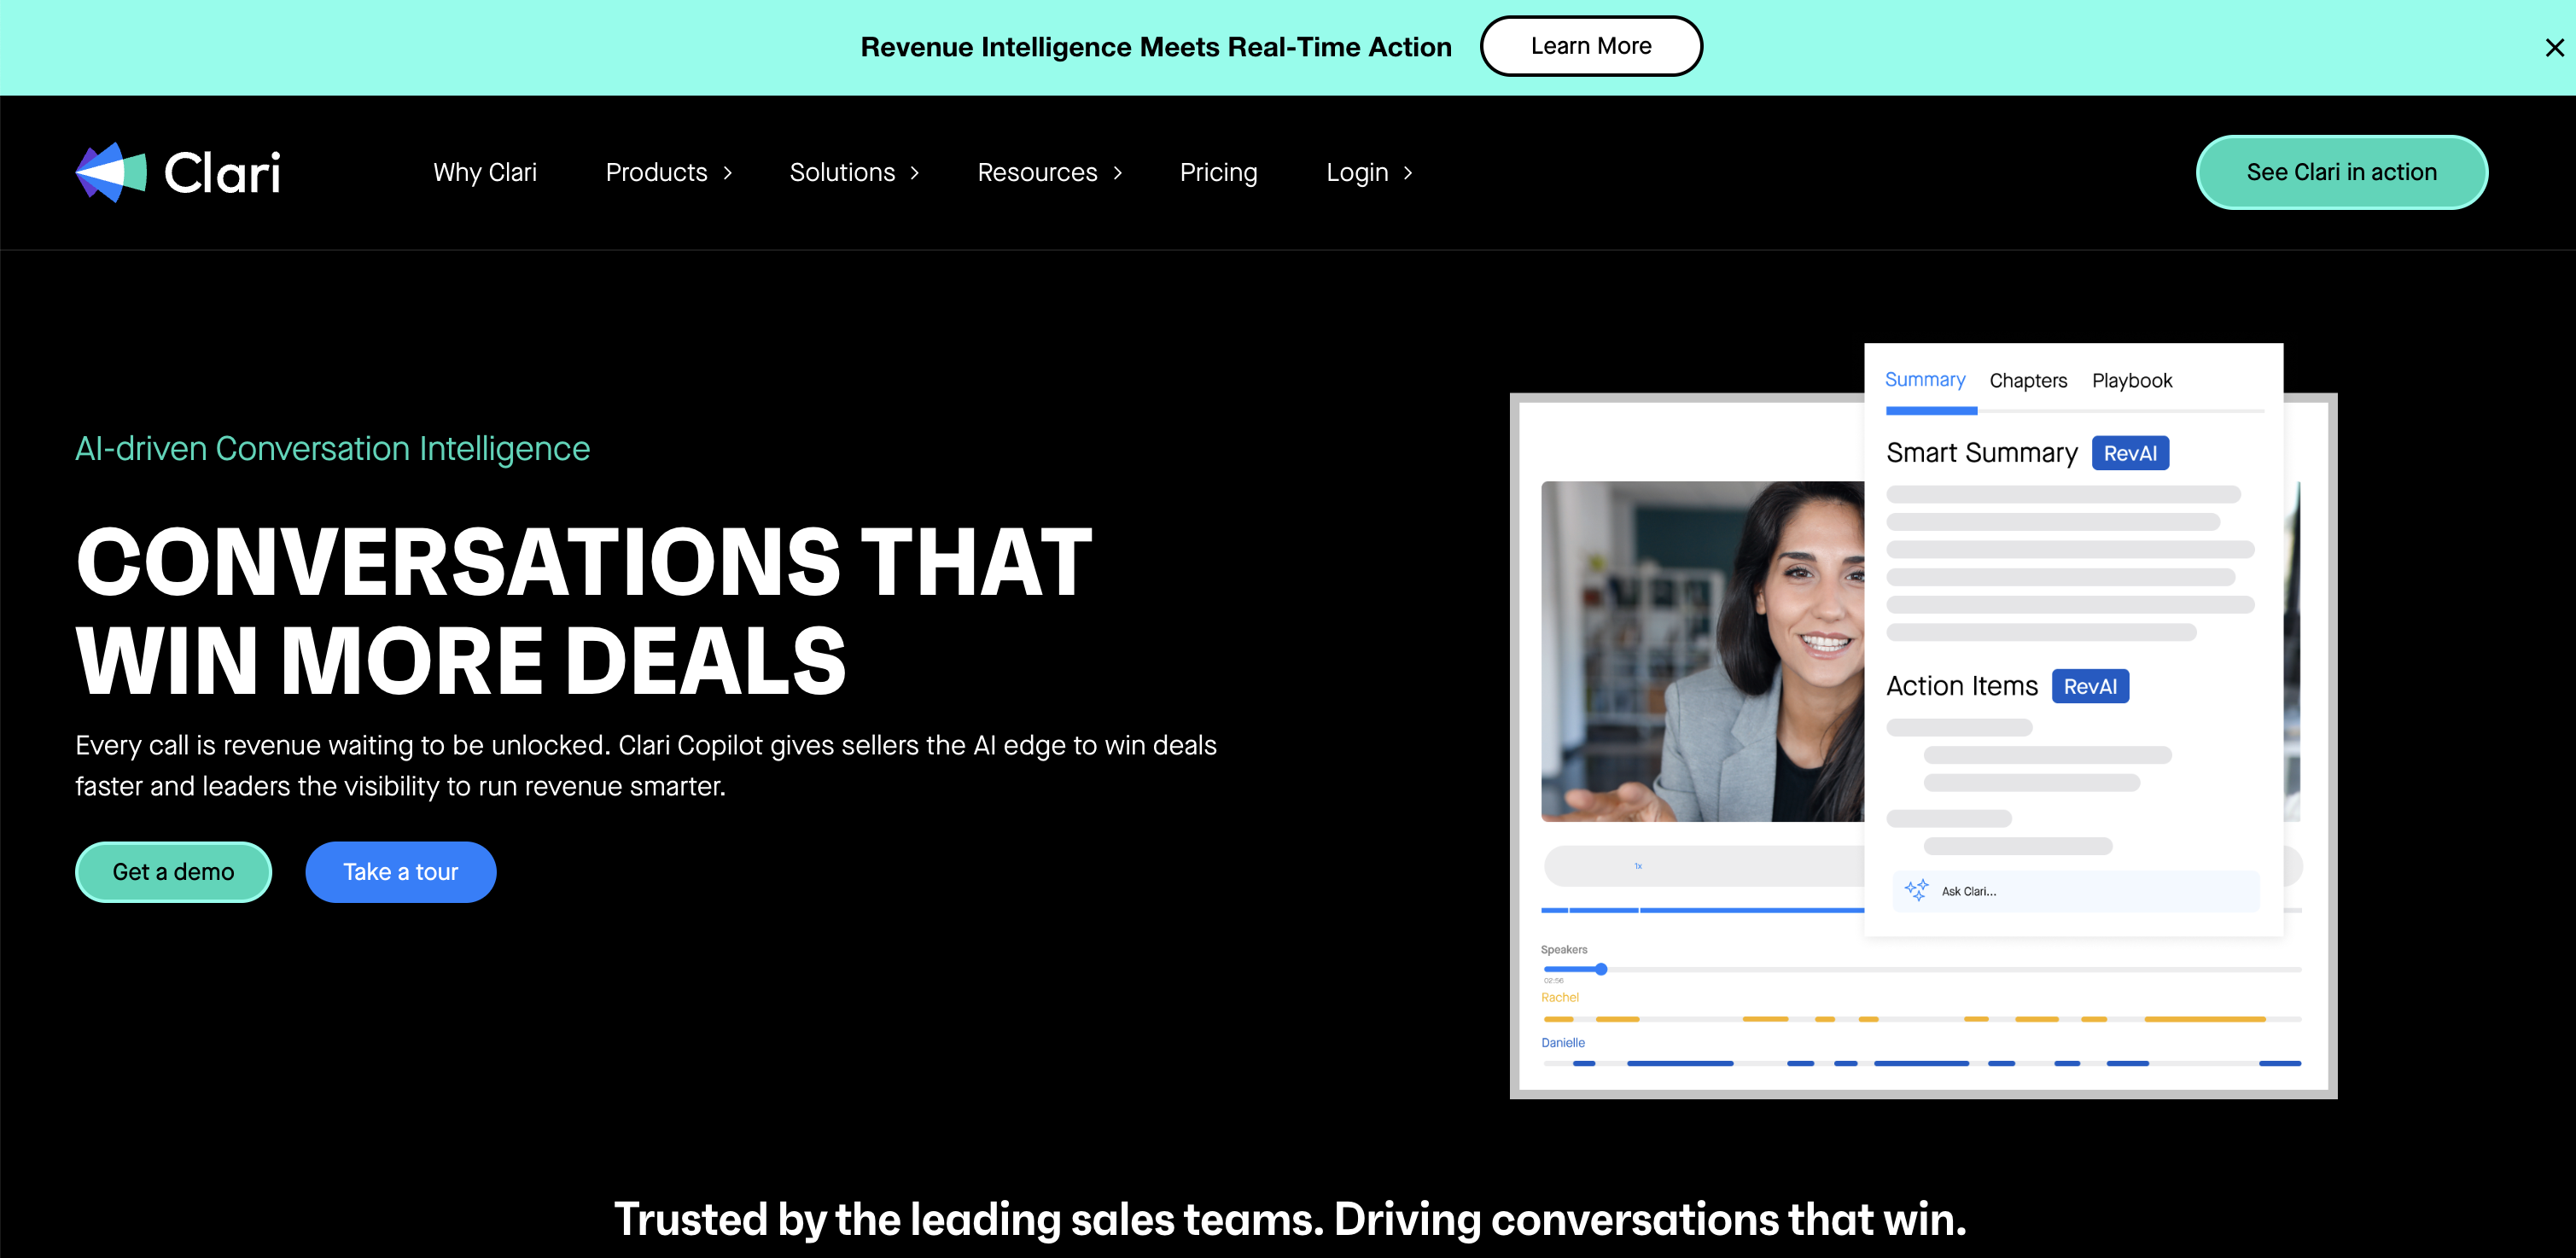The width and height of the screenshot is (2576, 1258).
Task: Click Learn More in the banner
Action: coord(1591,46)
